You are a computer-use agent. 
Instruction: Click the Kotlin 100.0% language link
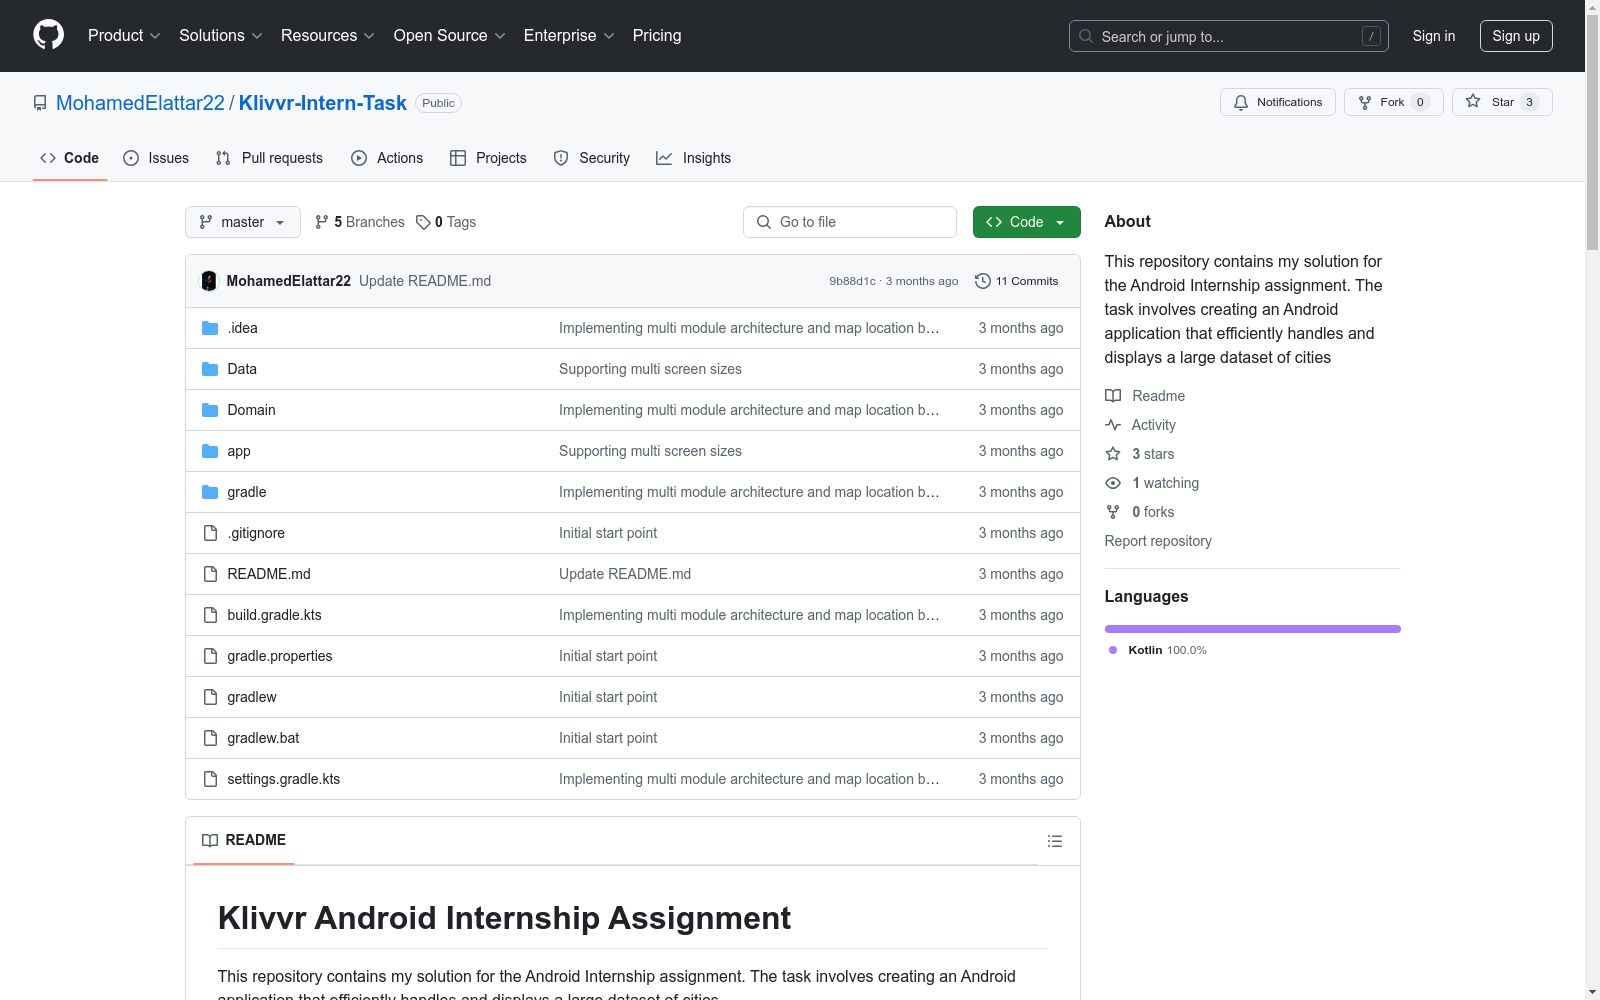(x=1167, y=650)
